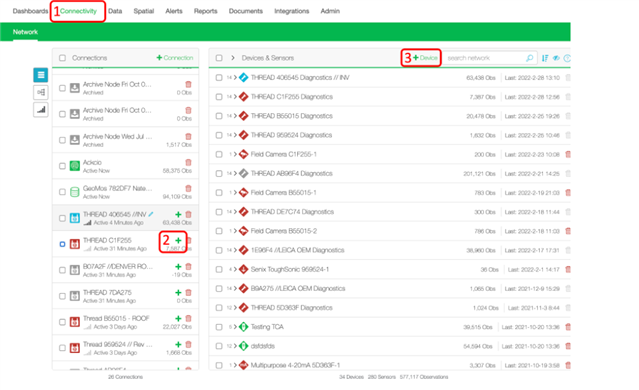Click the search magnifier icon

(x=529, y=58)
